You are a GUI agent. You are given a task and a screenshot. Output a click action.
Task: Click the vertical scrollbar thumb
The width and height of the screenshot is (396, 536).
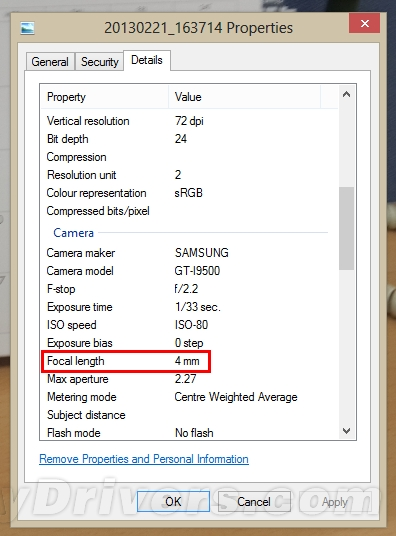tap(346, 228)
